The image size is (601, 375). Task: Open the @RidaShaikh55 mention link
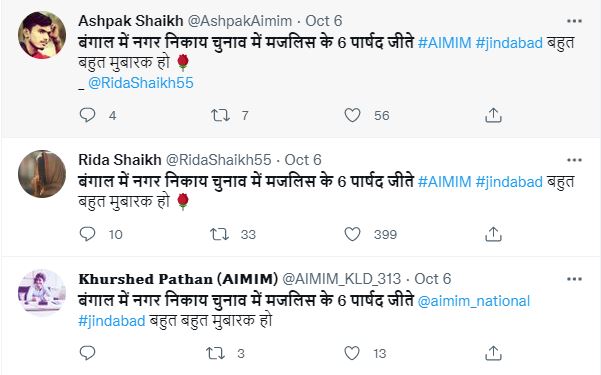(141, 83)
